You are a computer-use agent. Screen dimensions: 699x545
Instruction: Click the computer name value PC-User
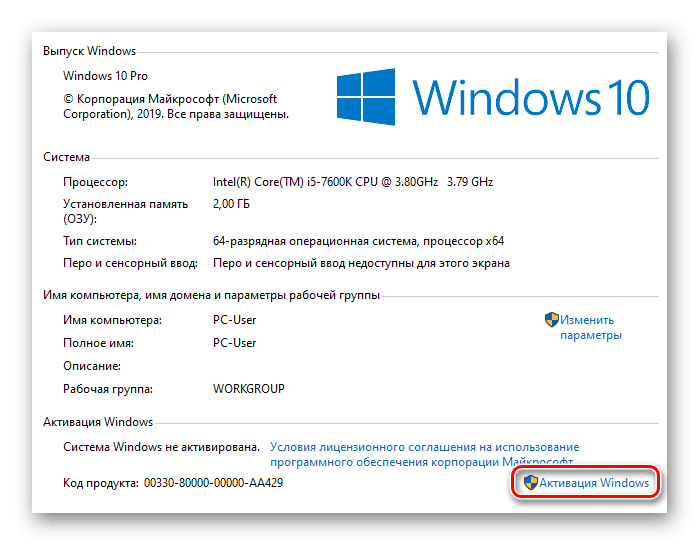[x=234, y=320]
